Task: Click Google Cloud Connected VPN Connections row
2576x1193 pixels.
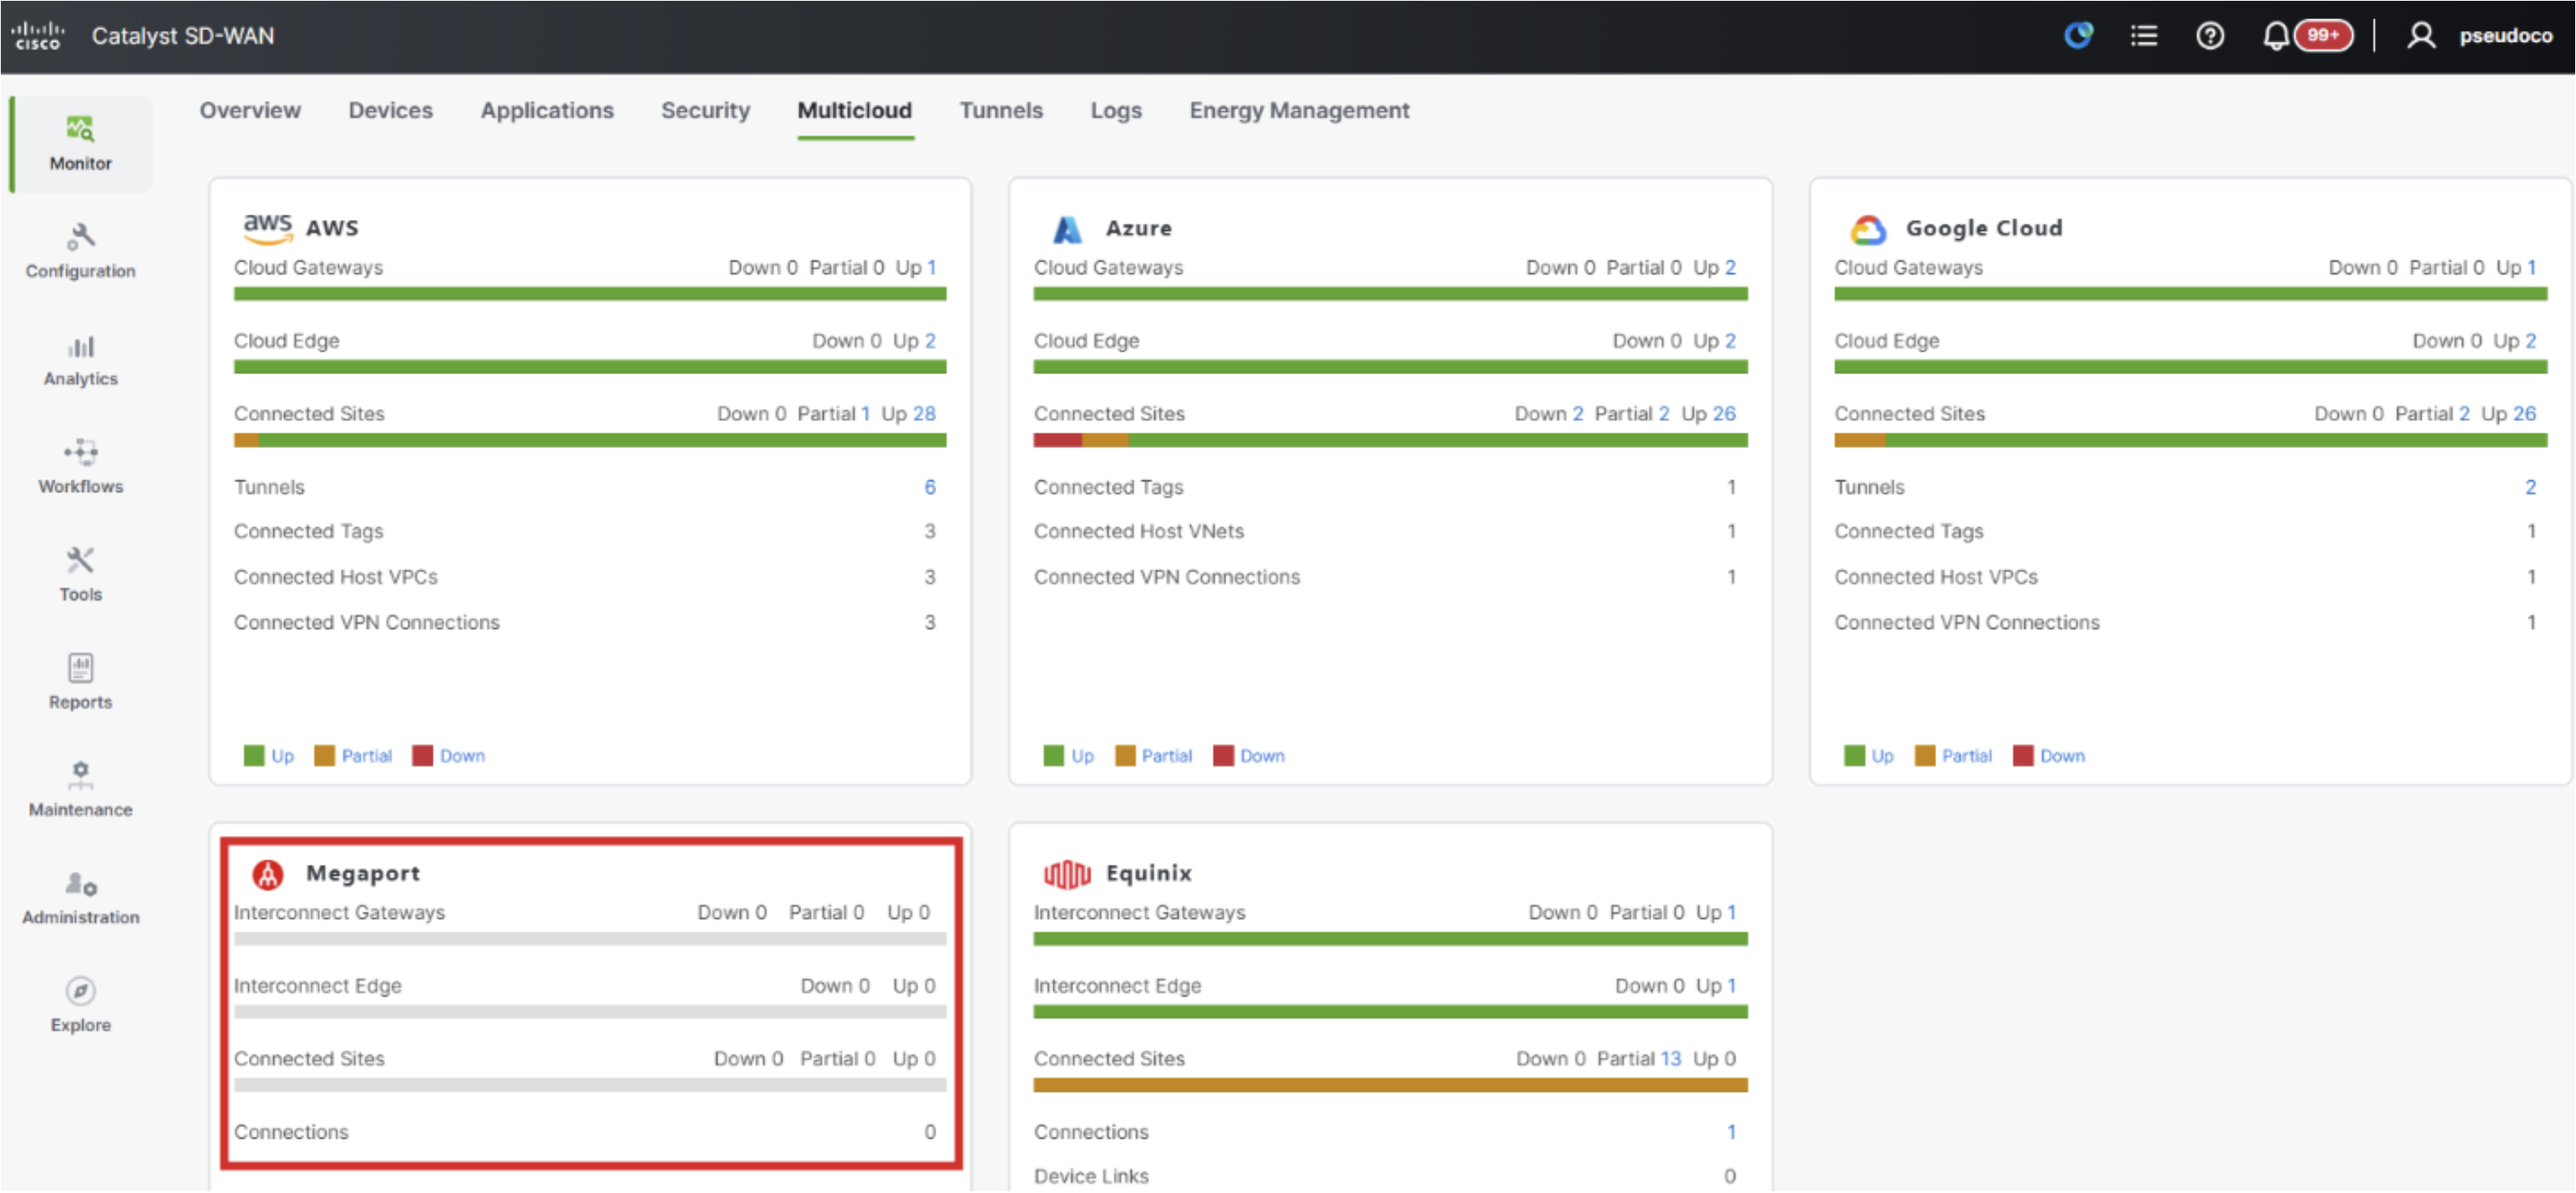Action: pos(2186,622)
